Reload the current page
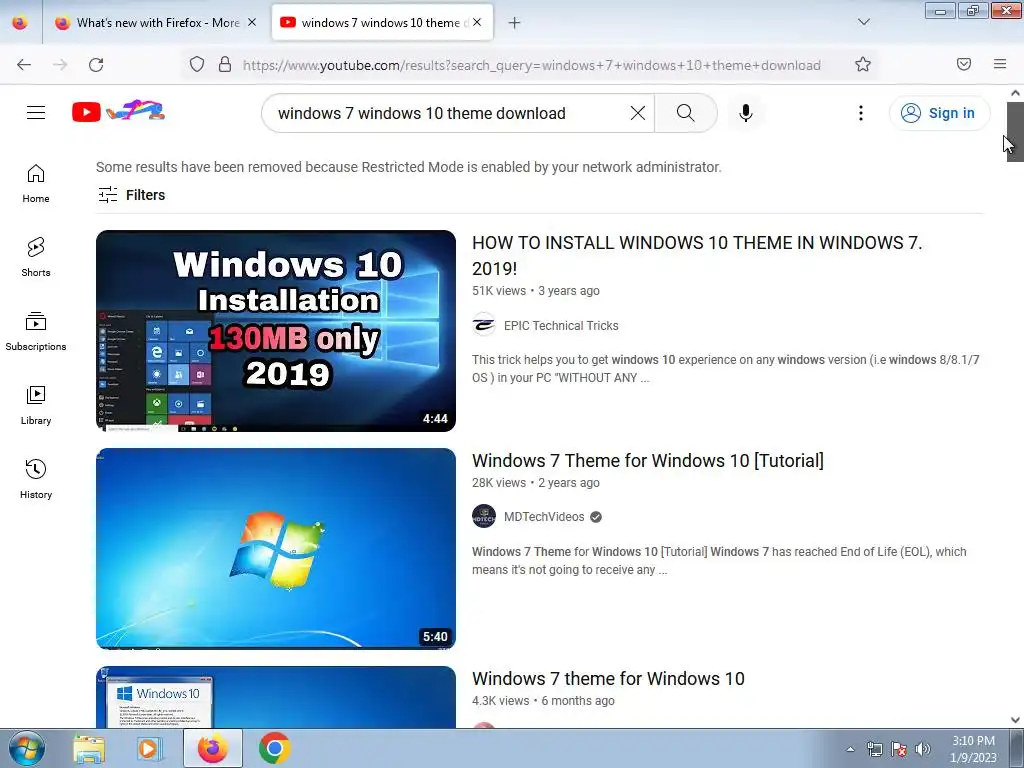Image resolution: width=1024 pixels, height=768 pixels. tap(96, 65)
